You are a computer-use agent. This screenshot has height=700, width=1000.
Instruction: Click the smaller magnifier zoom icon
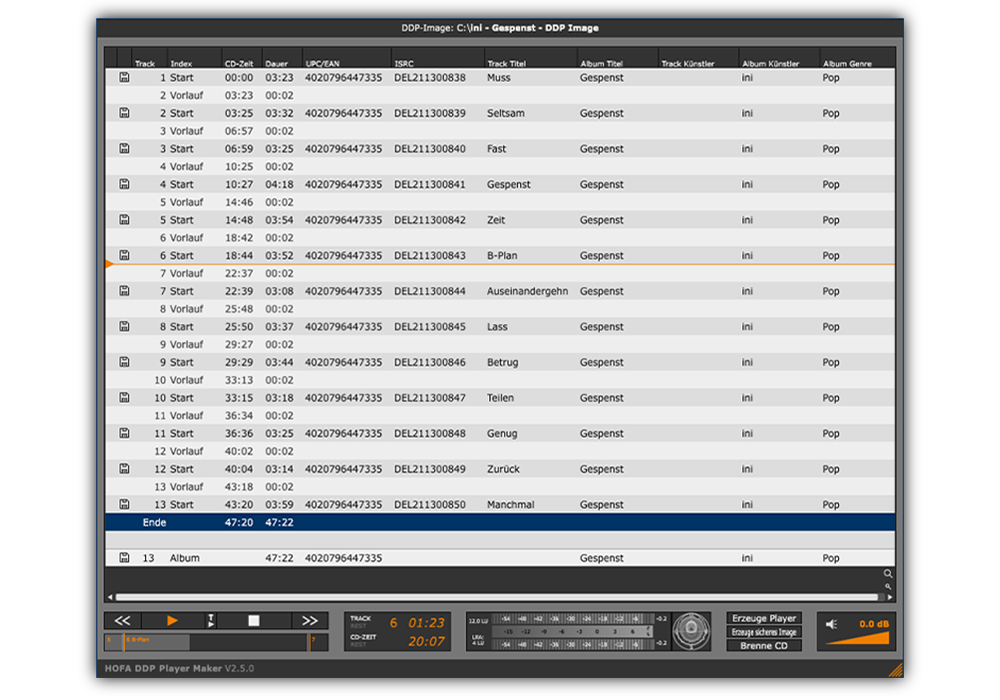pyautogui.click(x=888, y=587)
